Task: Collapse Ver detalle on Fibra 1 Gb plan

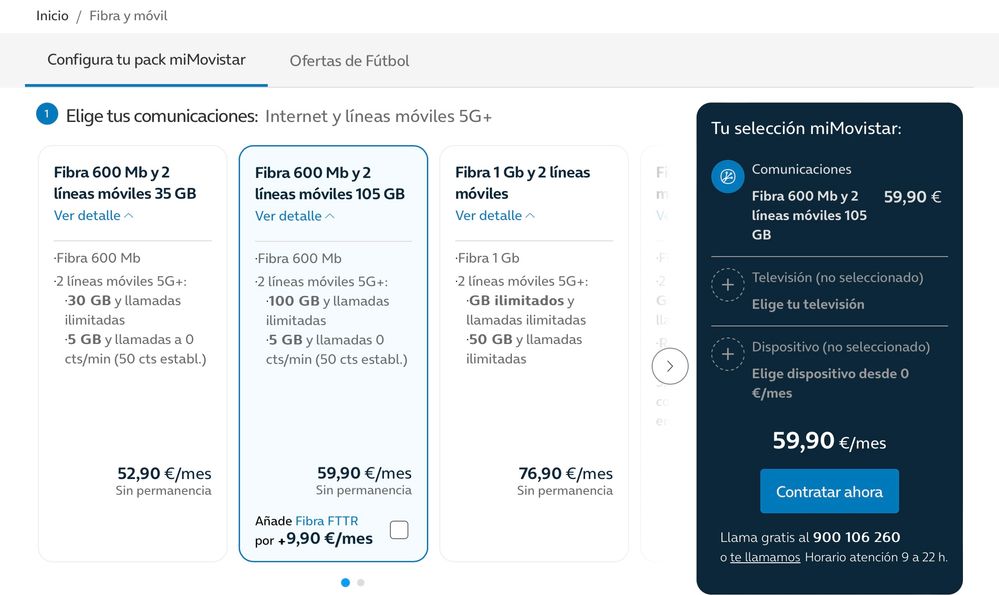Action: coord(495,215)
